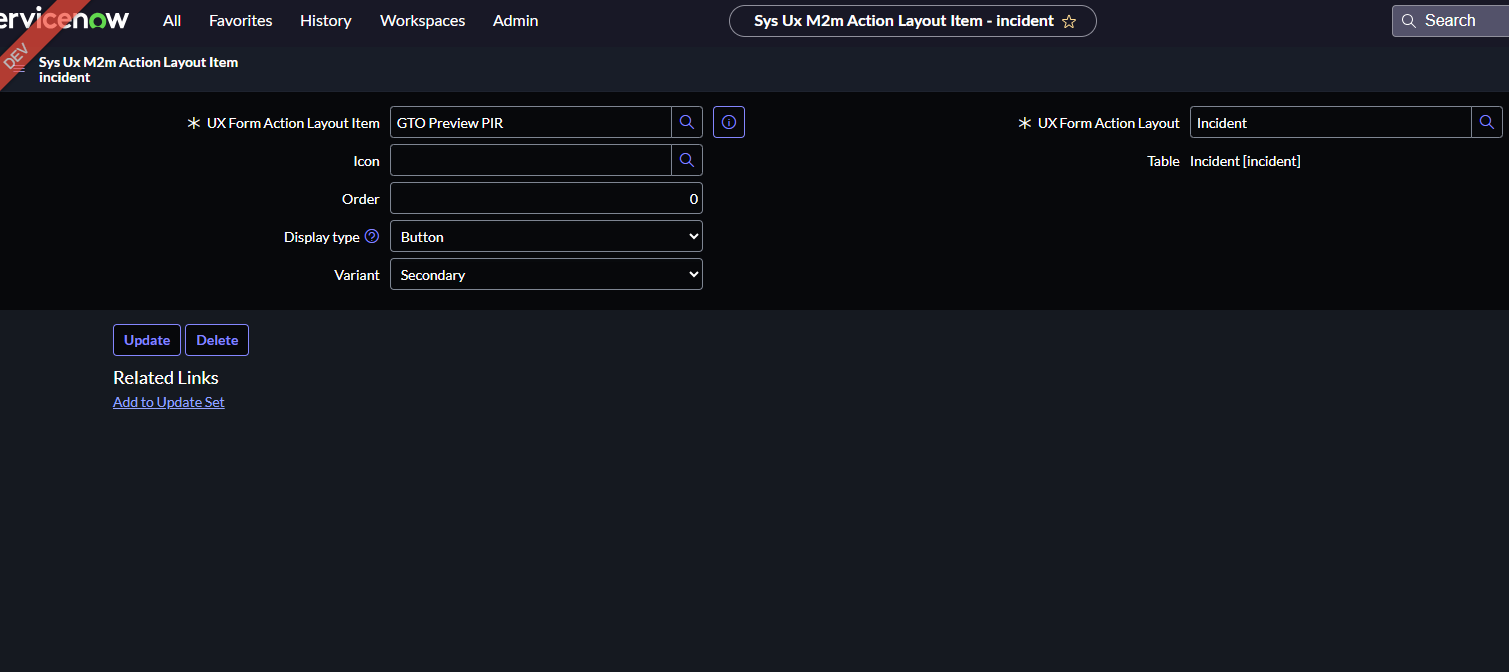This screenshot has width=1509, height=672.
Task: Look up UX Form Action Layout records
Action: coord(1487,122)
